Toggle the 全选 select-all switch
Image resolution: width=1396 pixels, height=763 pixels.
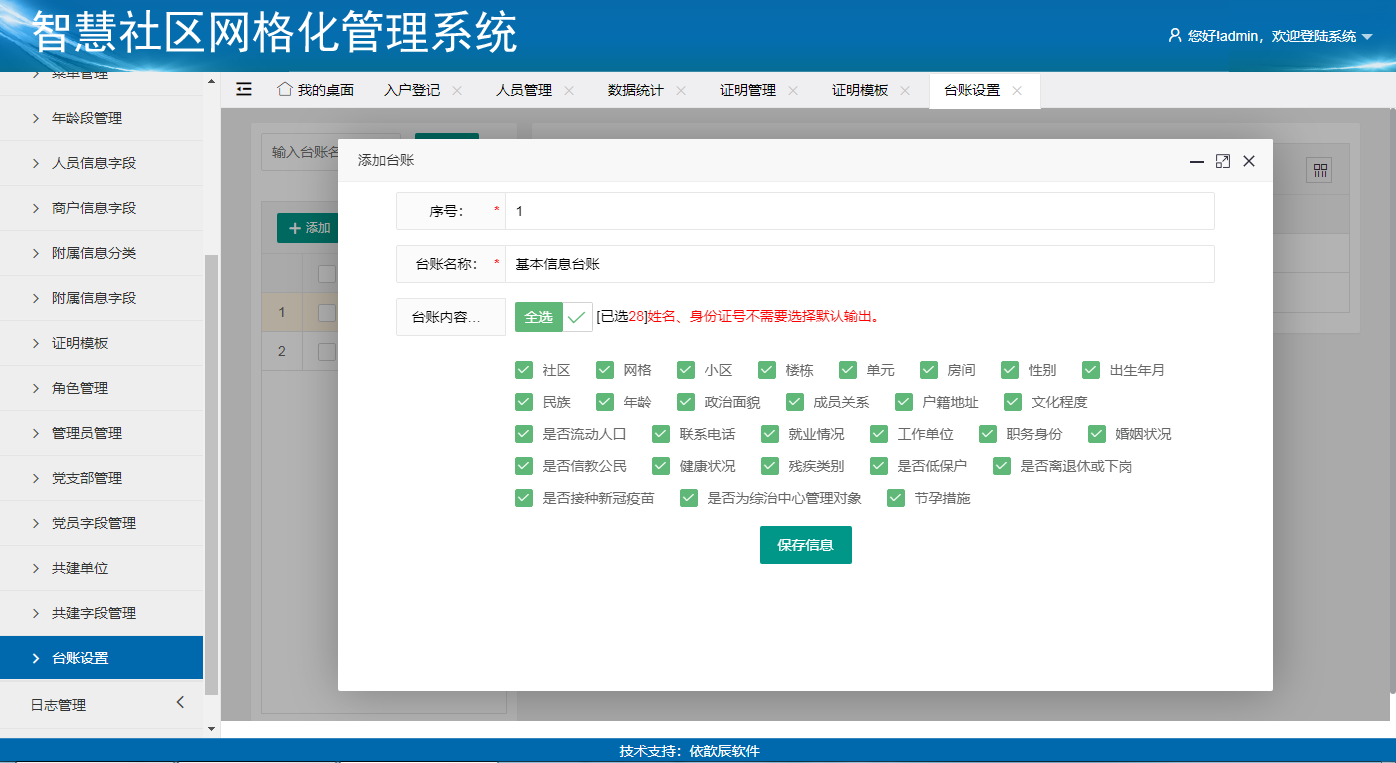click(553, 317)
